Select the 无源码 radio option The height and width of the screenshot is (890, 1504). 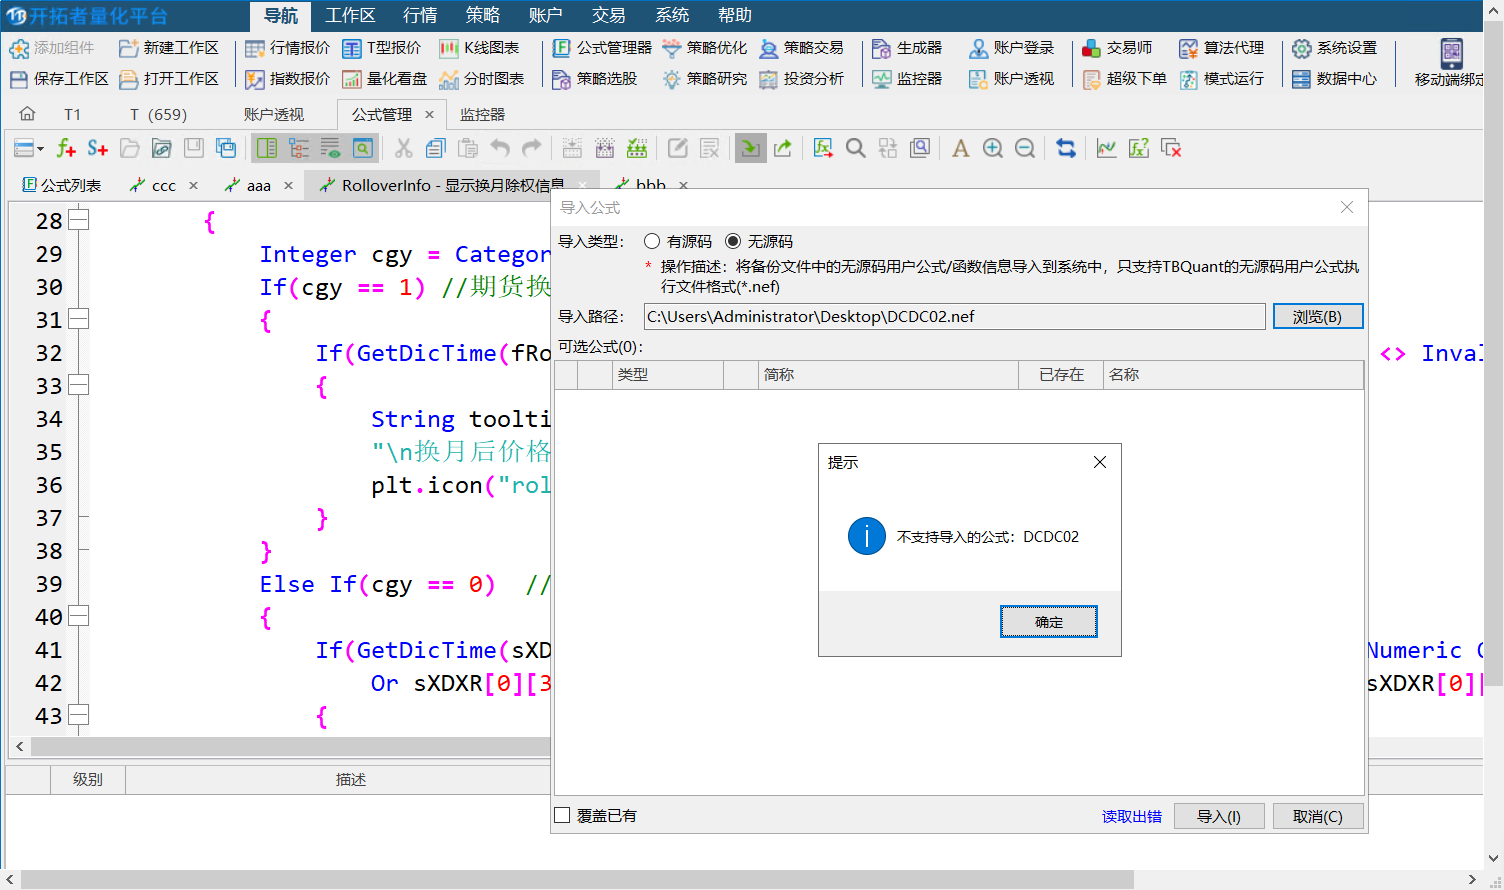click(x=733, y=242)
